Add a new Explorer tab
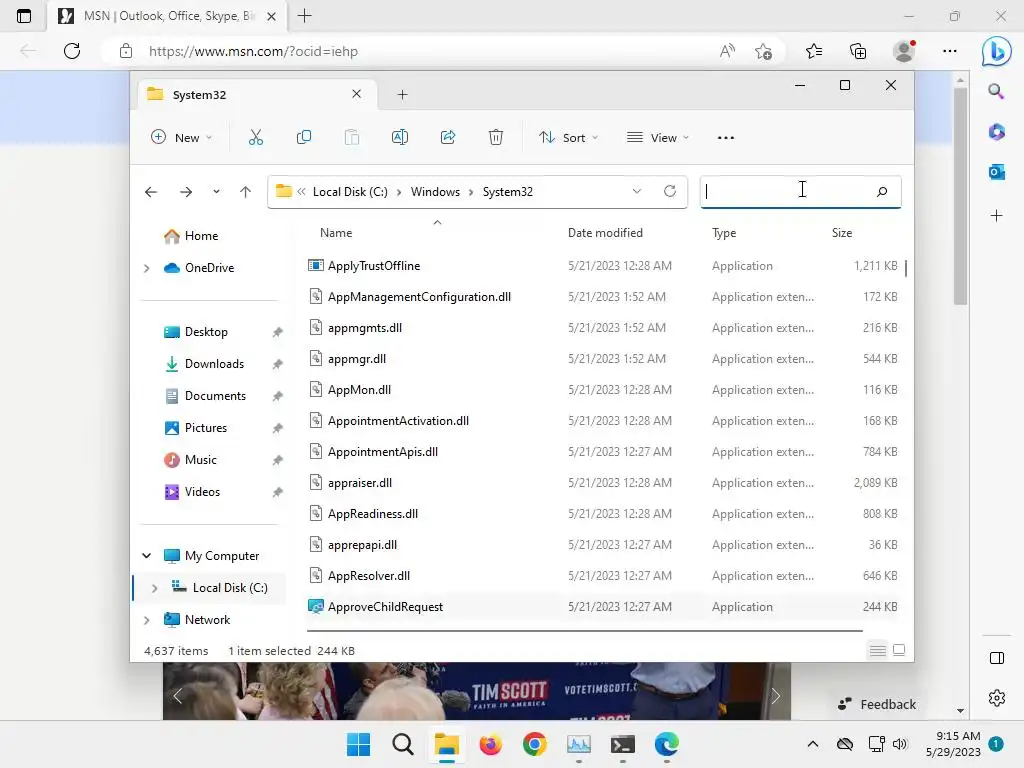The image size is (1024, 768). coord(402,95)
